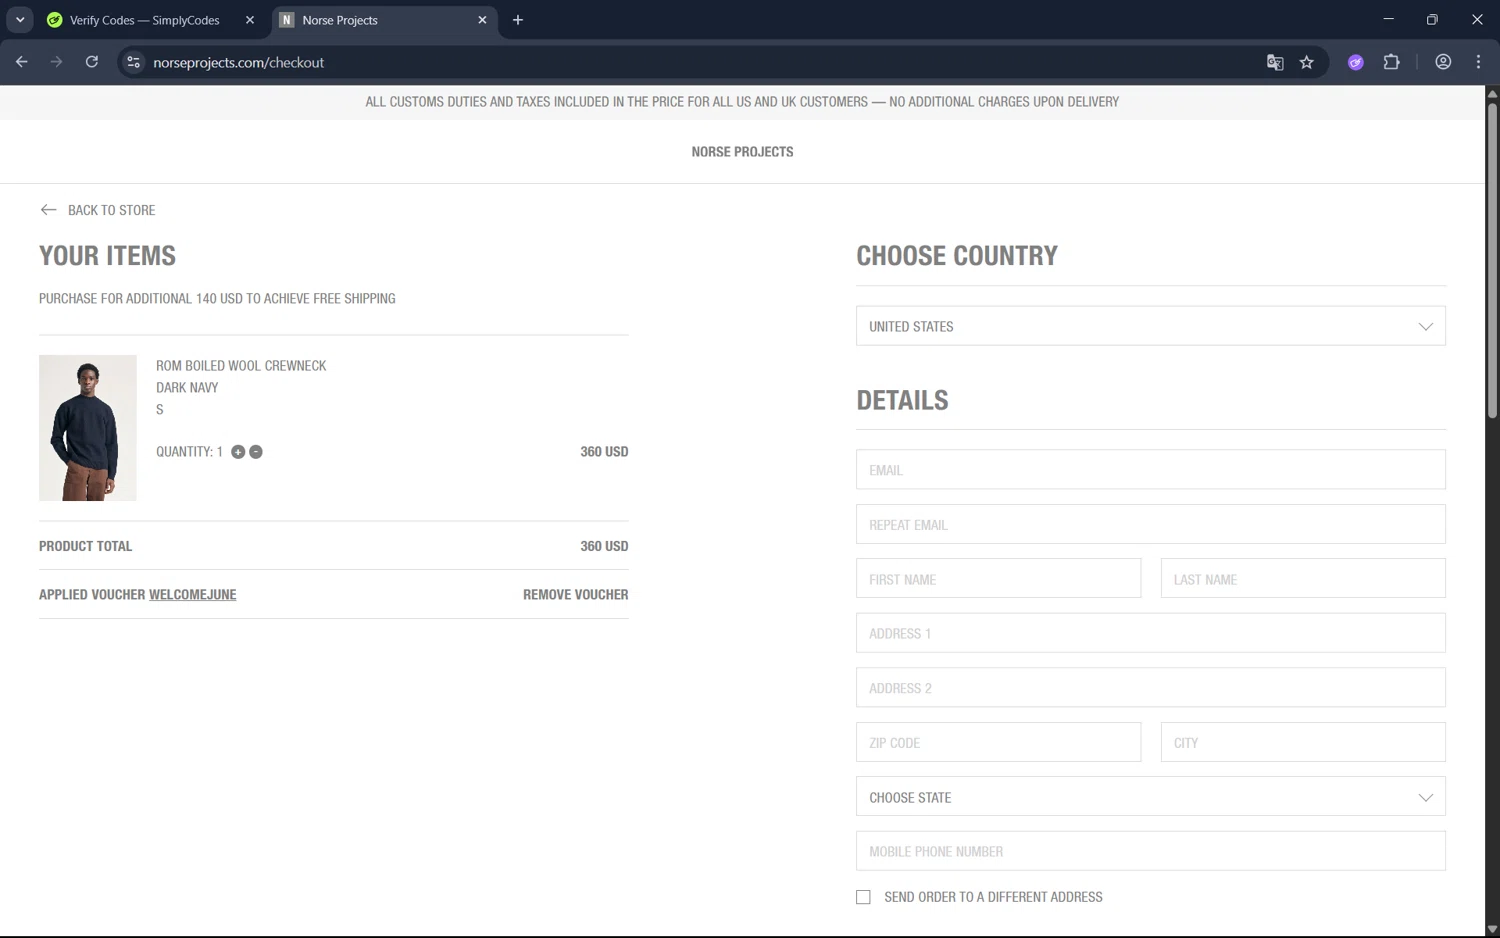Switch to Verify Codes — SimplyCodes tab
Screen dimensions: 1500x938
point(145,20)
